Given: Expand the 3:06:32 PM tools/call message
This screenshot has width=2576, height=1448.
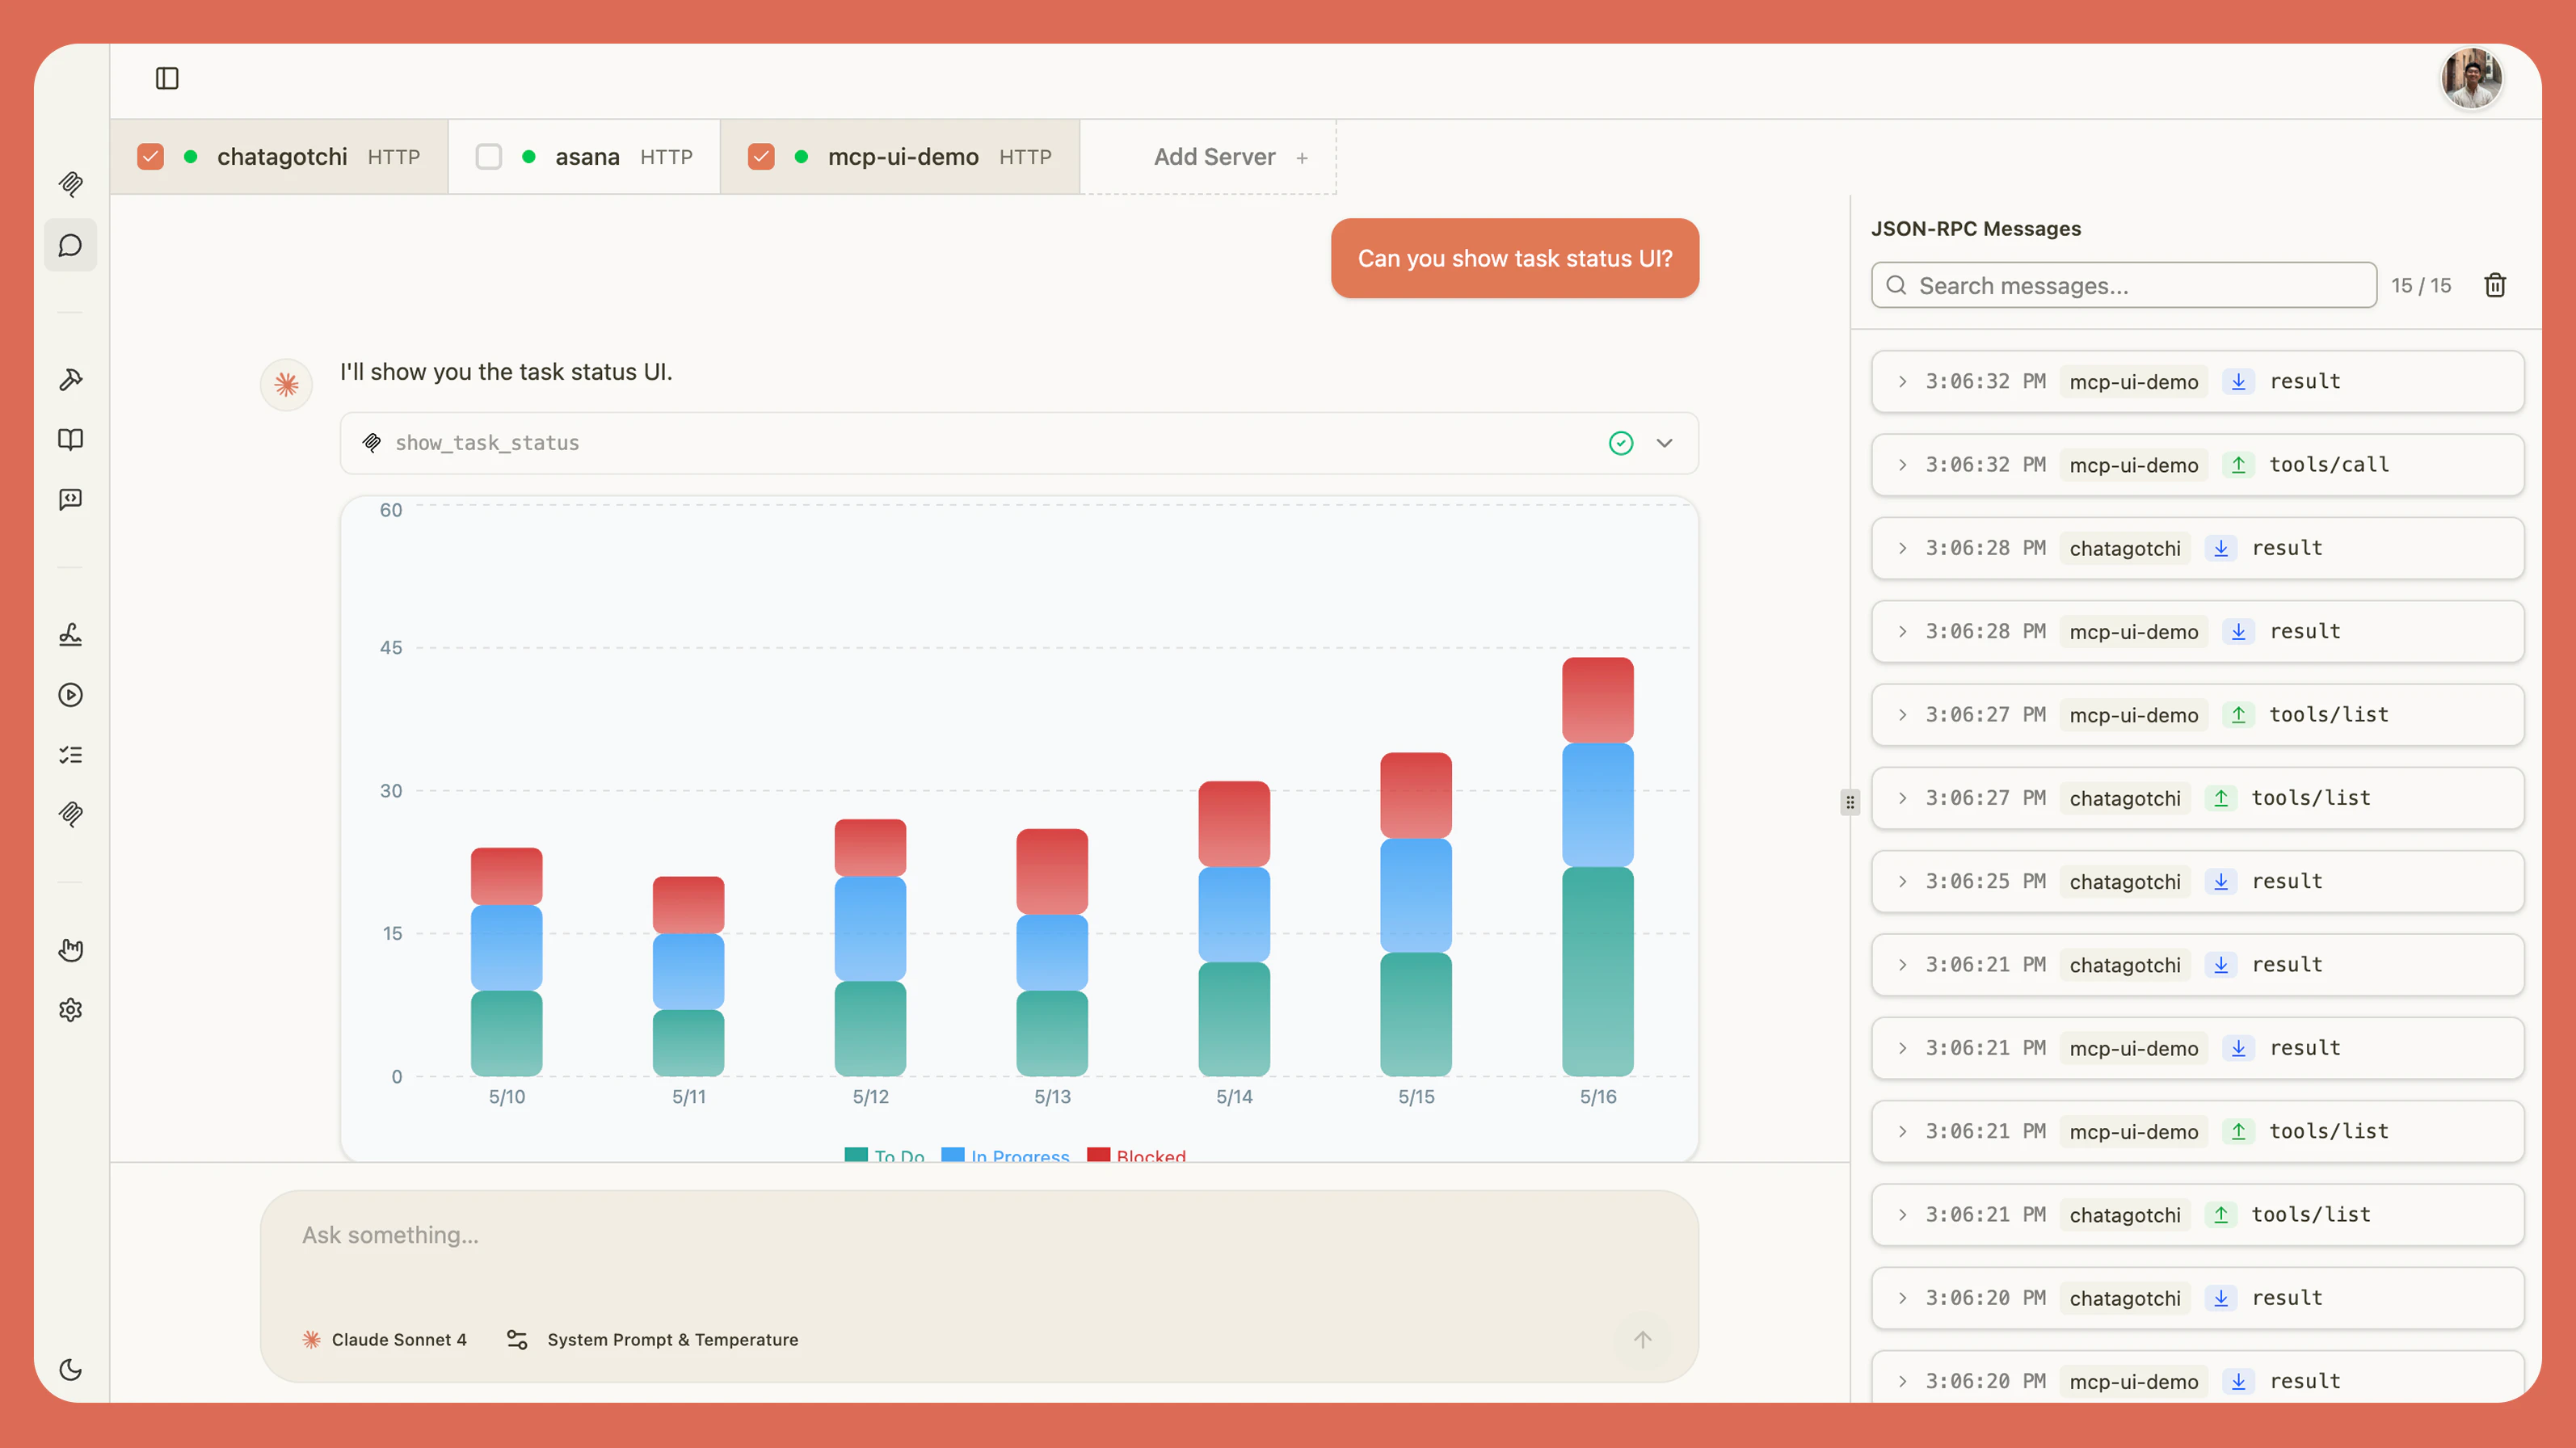Looking at the screenshot, I should [1902, 465].
